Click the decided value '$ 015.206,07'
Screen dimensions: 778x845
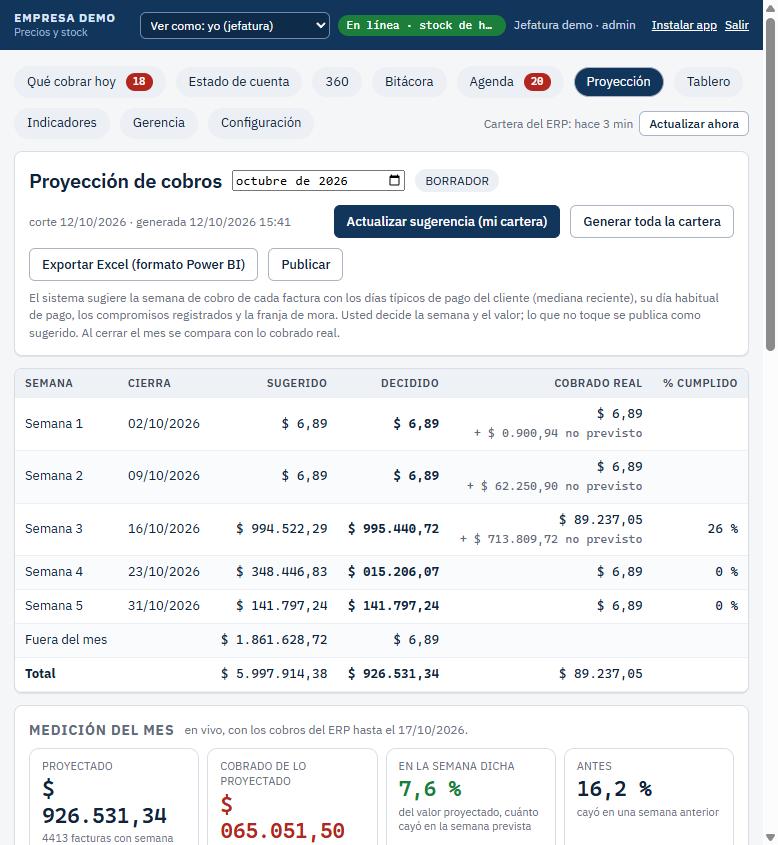[x=393, y=572]
